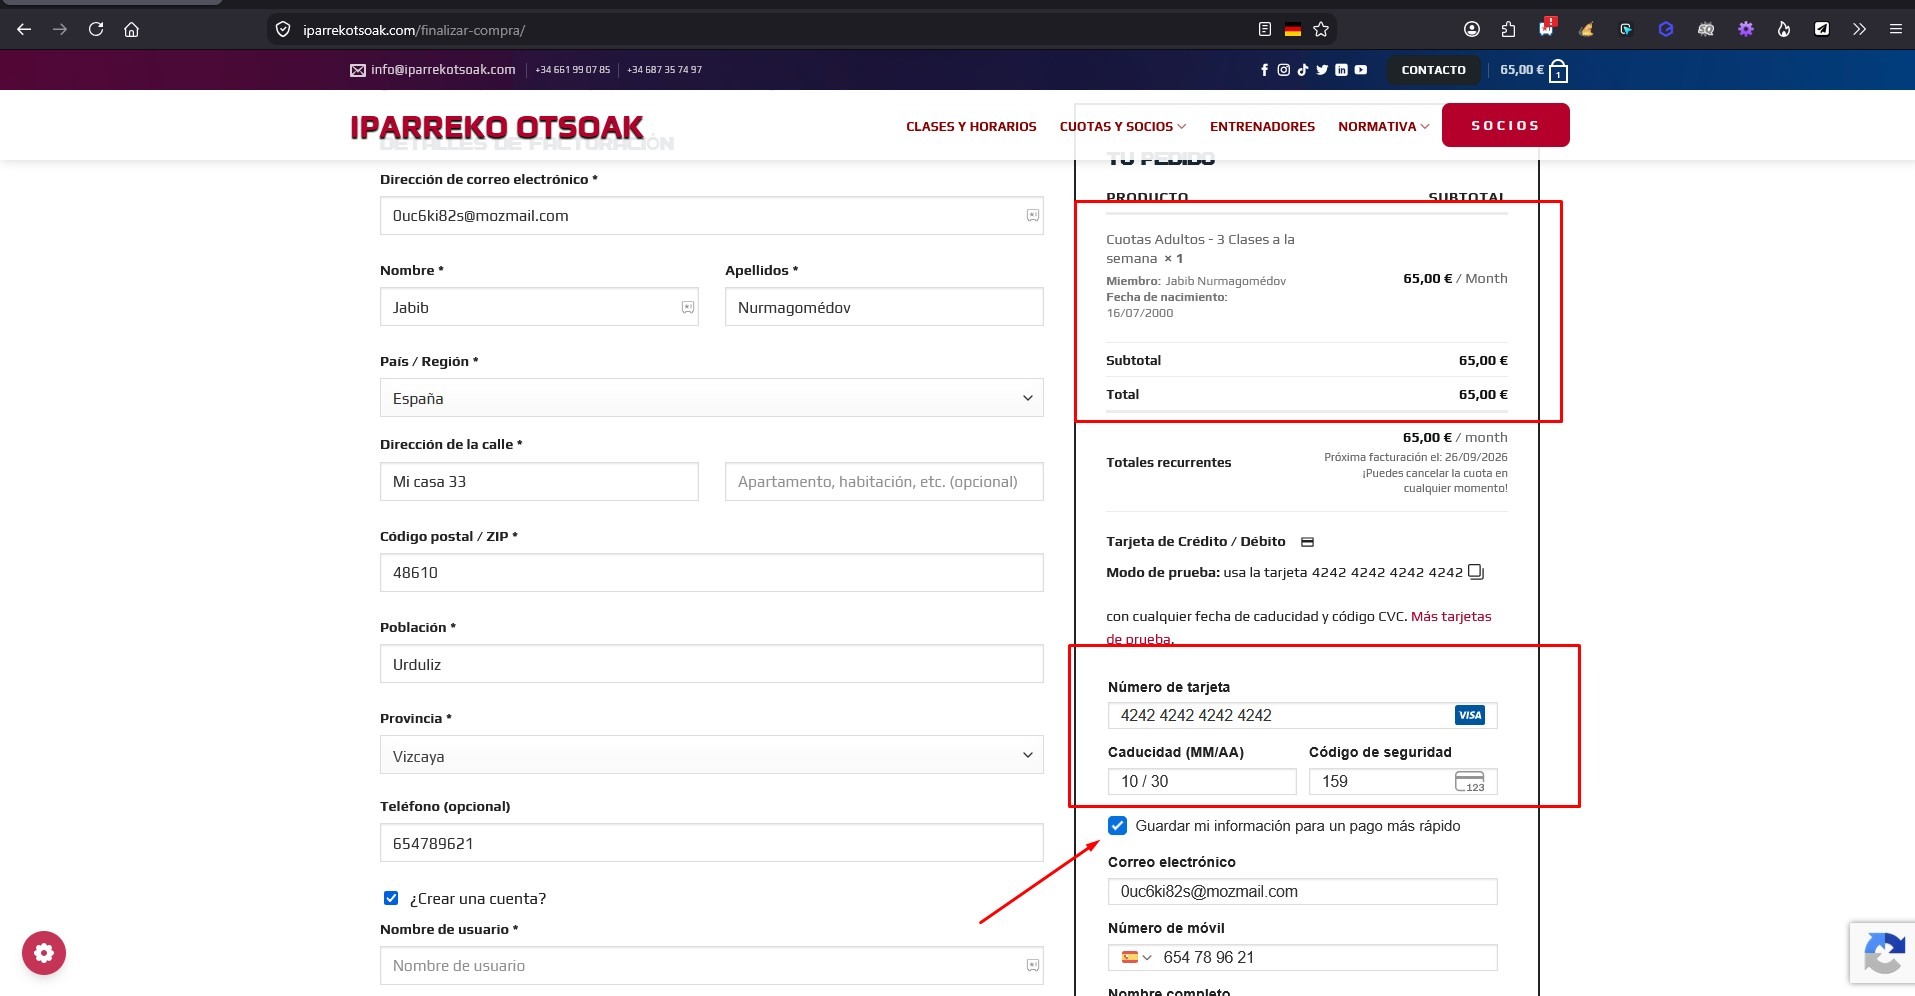Image resolution: width=1915 pixels, height=996 pixels.
Task: Go to Clases y Horarios
Action: pos(971,127)
